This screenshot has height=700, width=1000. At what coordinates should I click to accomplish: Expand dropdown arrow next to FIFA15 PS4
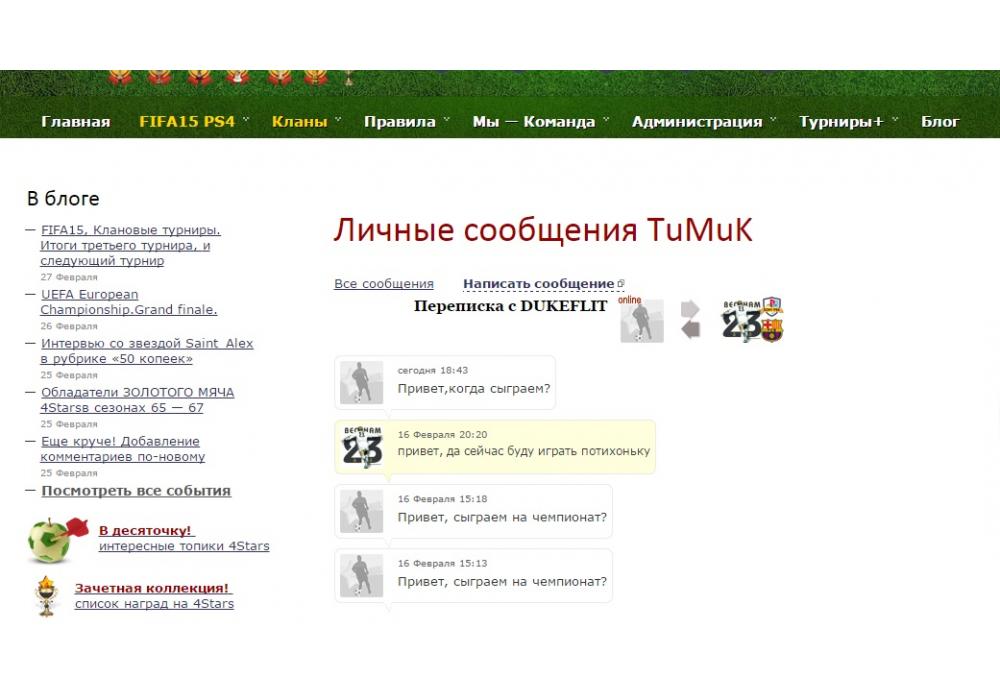[246, 119]
